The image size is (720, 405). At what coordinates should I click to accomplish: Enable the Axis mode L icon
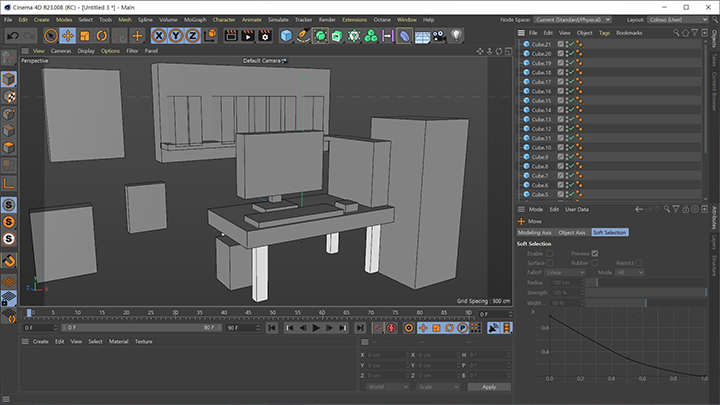(9, 184)
